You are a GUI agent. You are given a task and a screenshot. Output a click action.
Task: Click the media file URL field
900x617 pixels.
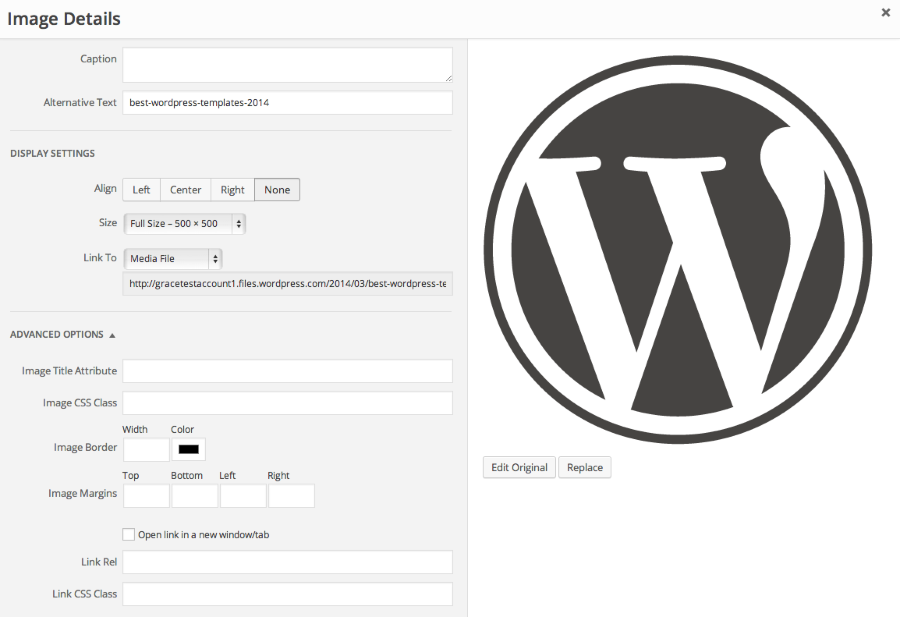(x=287, y=283)
